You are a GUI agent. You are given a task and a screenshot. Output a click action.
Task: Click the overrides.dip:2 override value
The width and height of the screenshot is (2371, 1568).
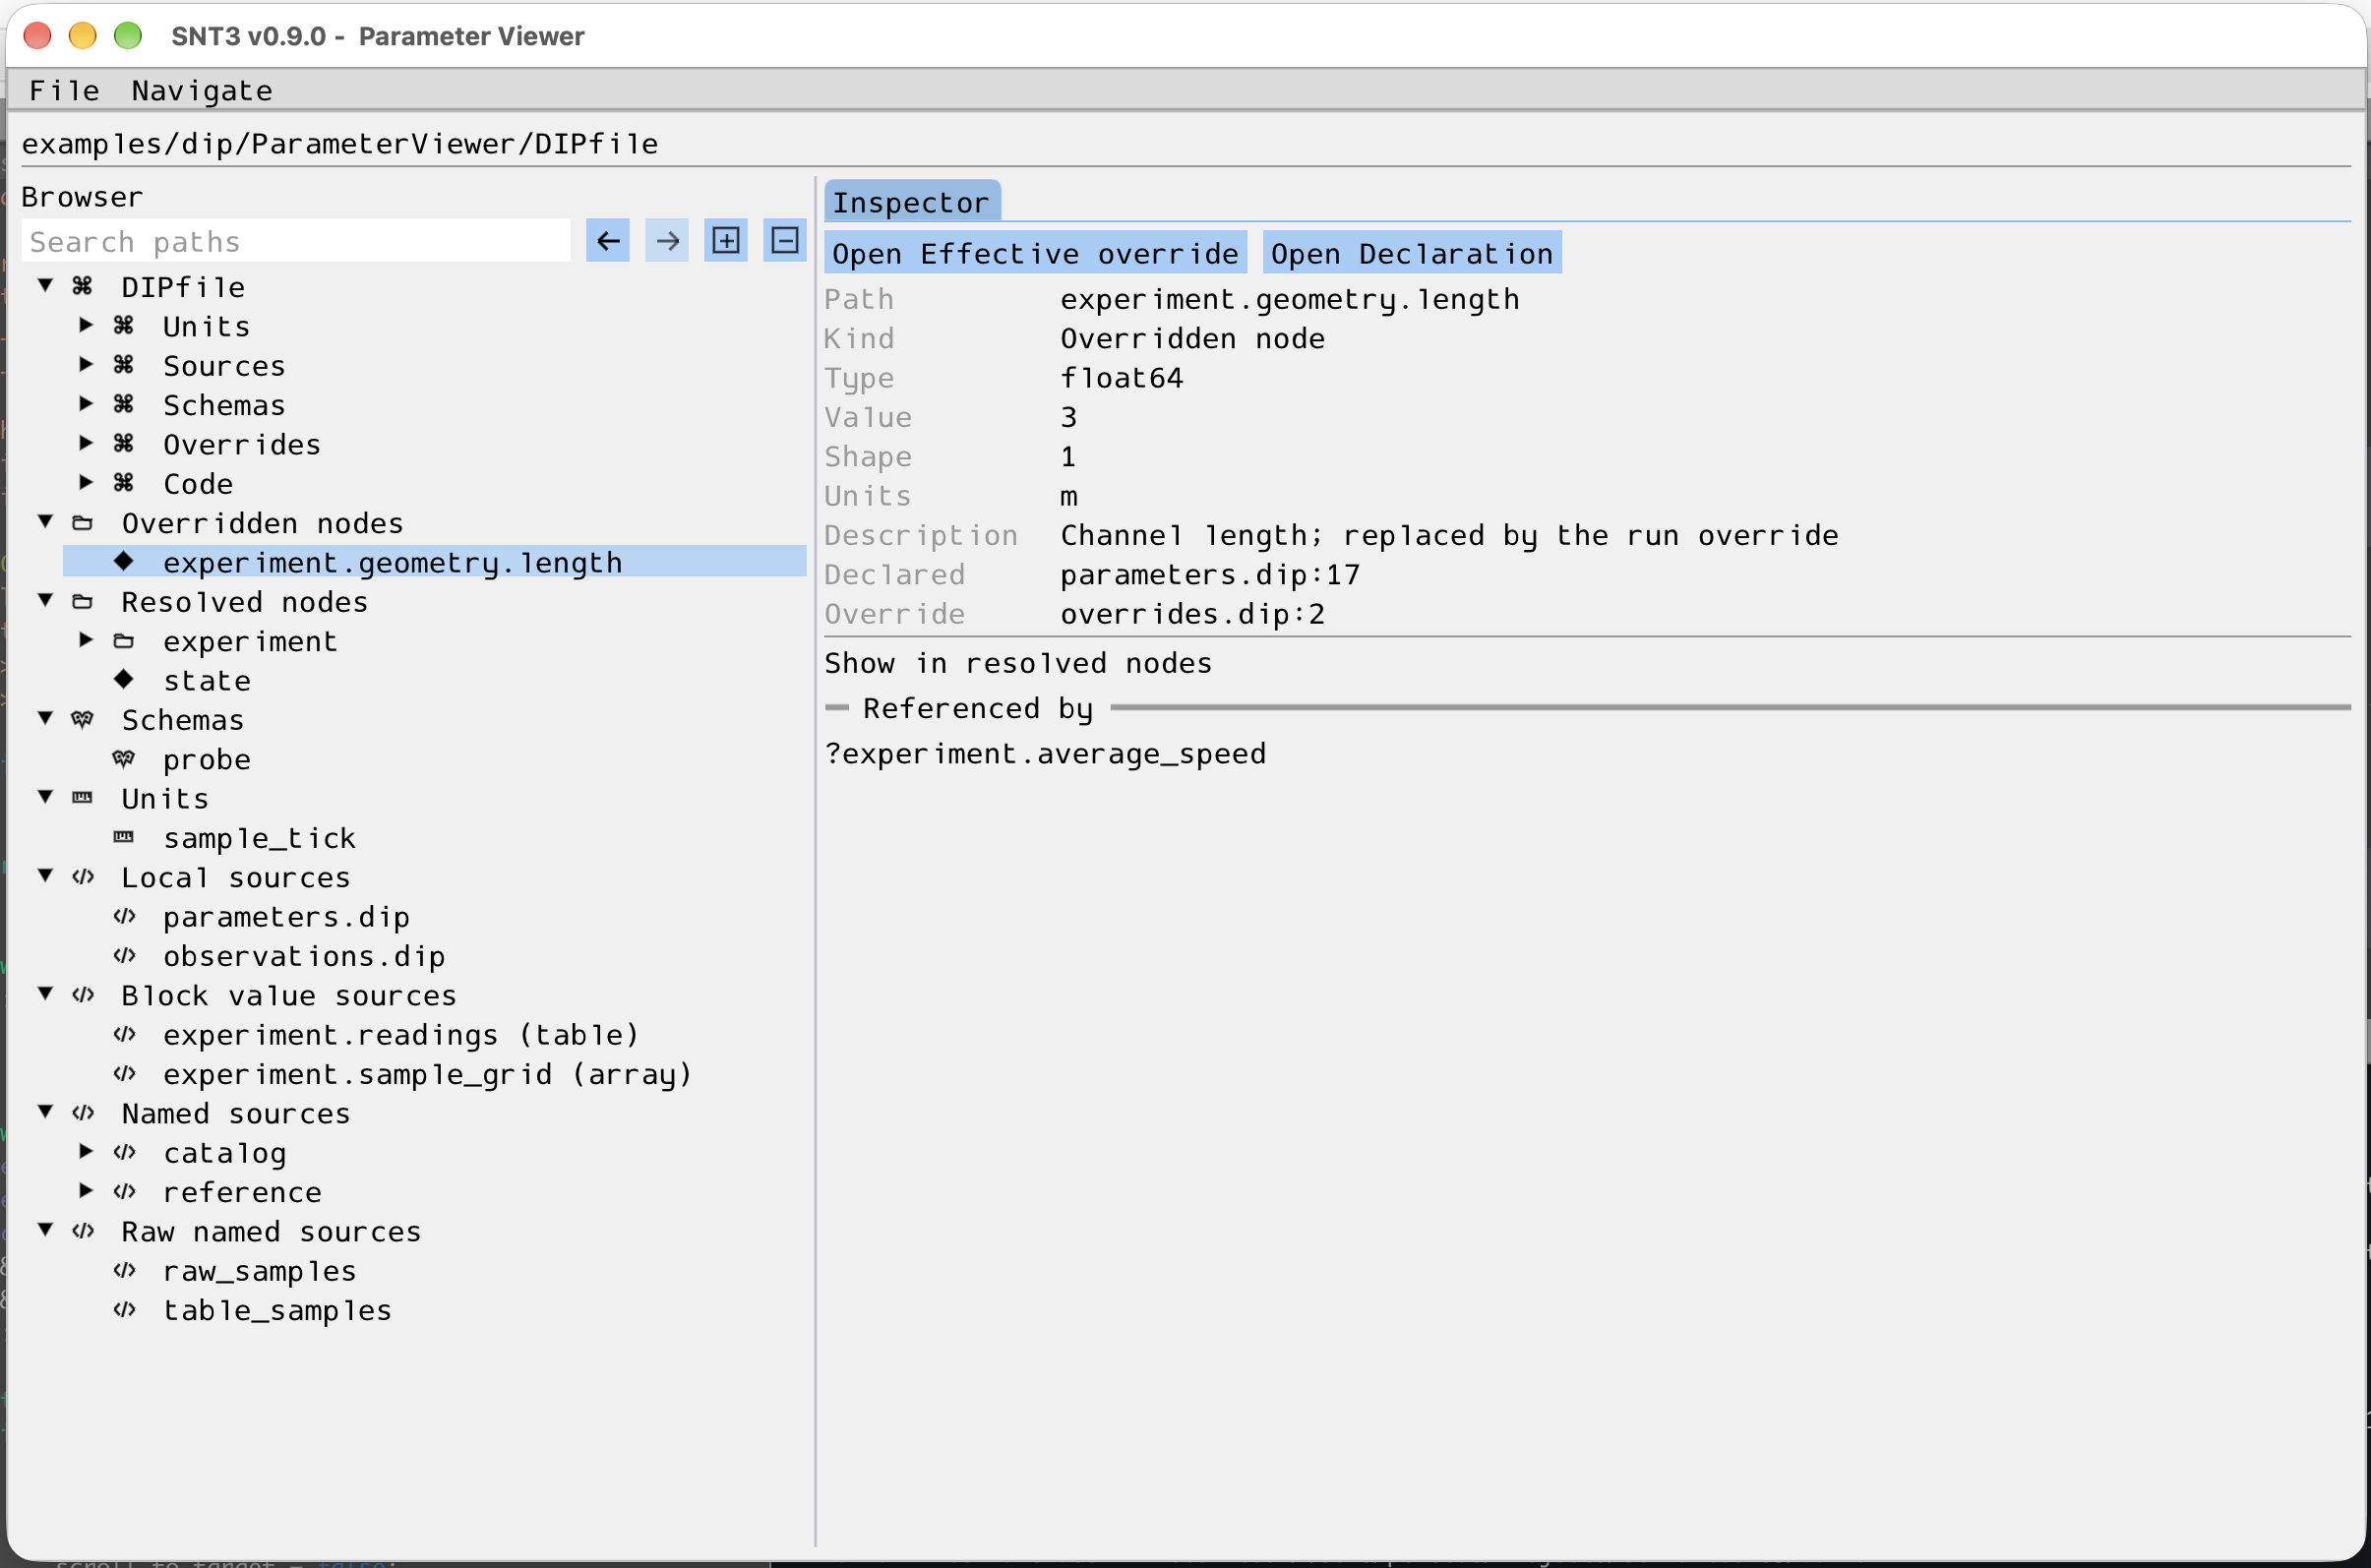point(1193,614)
